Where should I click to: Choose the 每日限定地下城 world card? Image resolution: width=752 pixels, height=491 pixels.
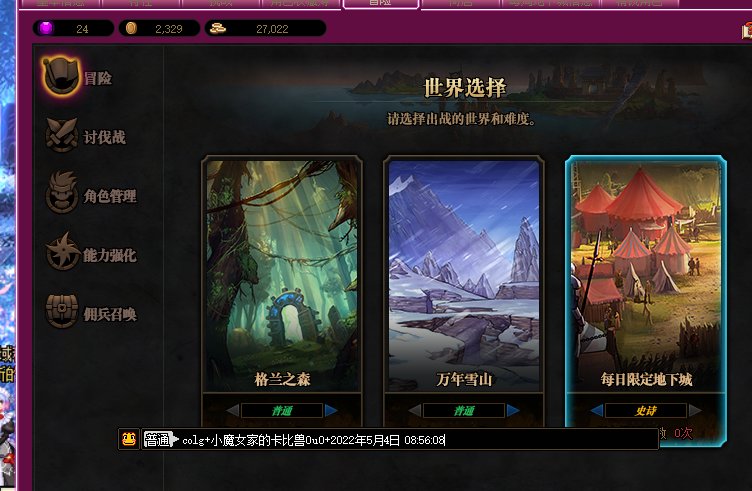click(x=646, y=274)
